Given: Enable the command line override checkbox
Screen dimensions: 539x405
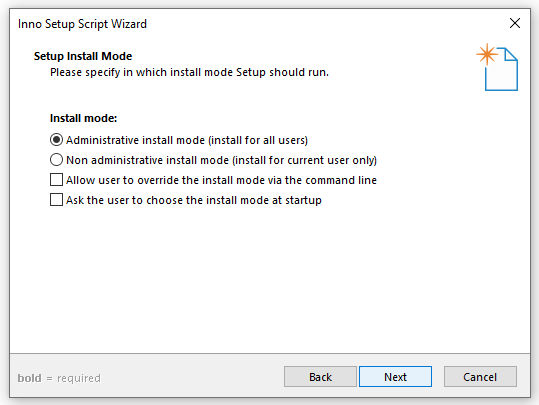Looking at the screenshot, I should point(56,180).
